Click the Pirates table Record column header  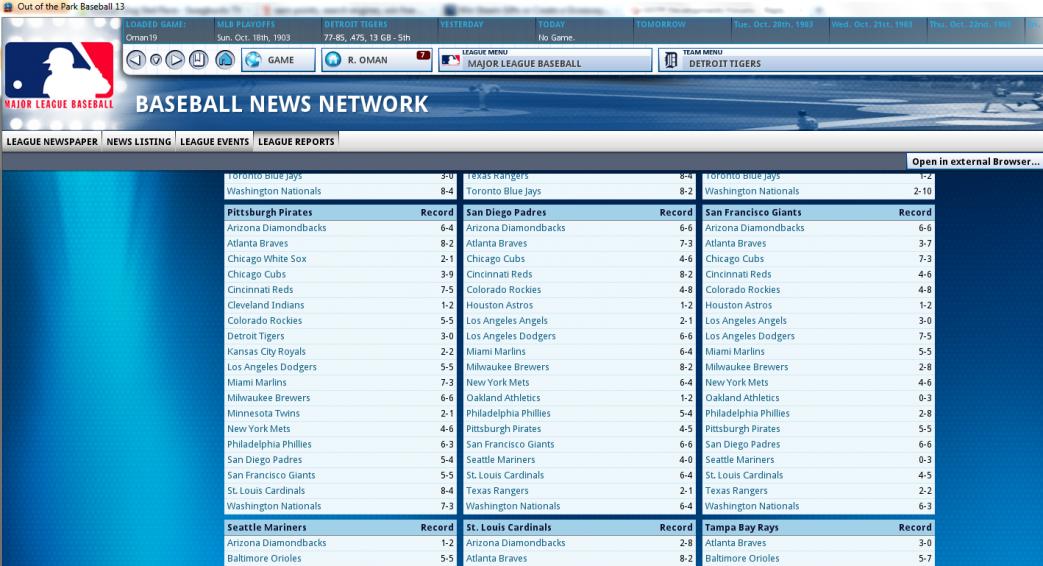tap(437, 212)
